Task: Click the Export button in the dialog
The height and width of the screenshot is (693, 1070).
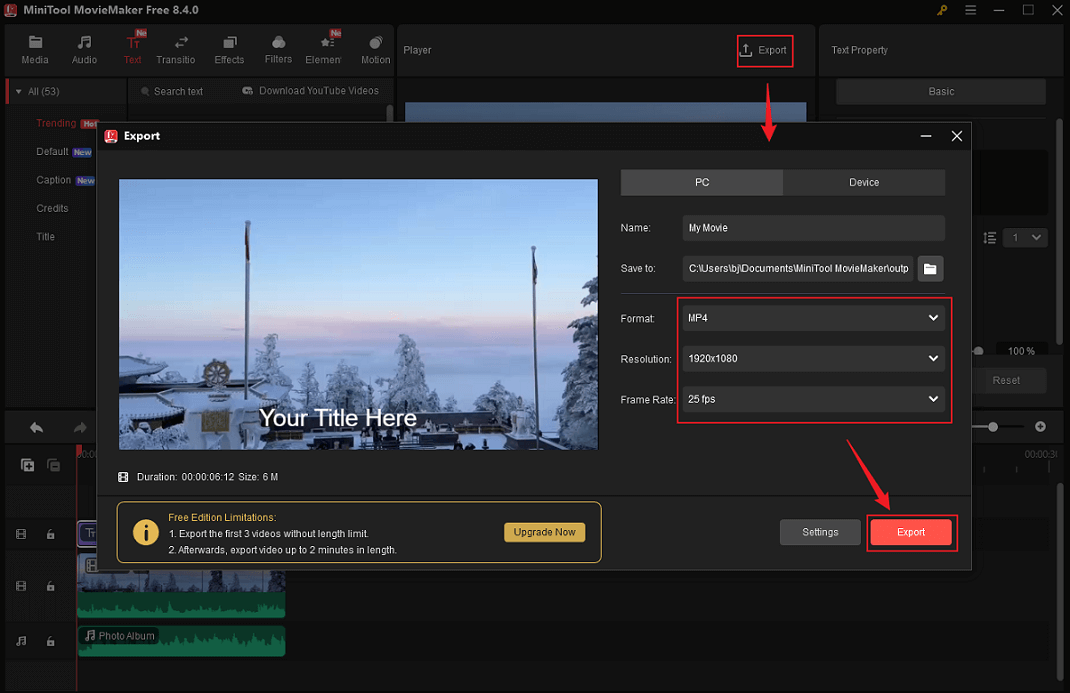Action: (911, 532)
